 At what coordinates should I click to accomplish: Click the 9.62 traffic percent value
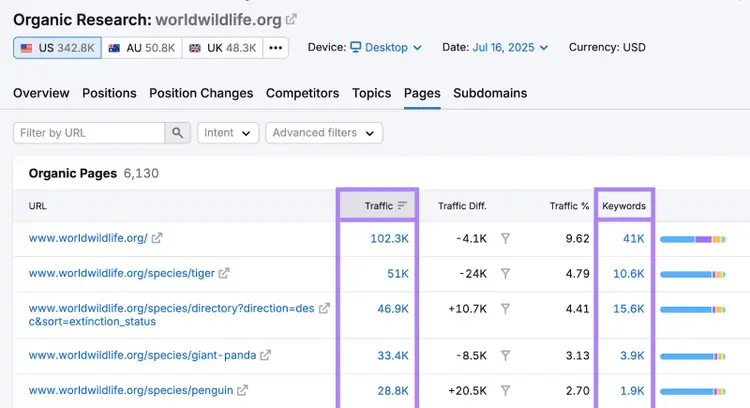[577, 239]
